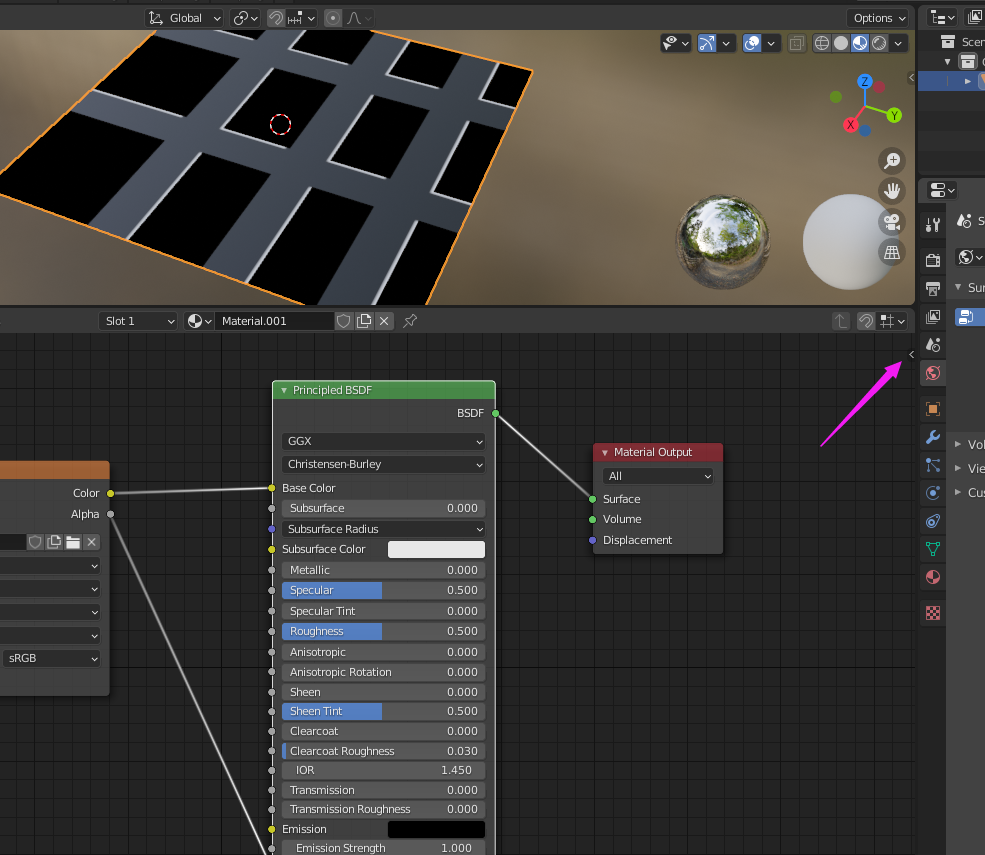Open the Object Constraints tab
This screenshot has width=985, height=855.
click(933, 521)
